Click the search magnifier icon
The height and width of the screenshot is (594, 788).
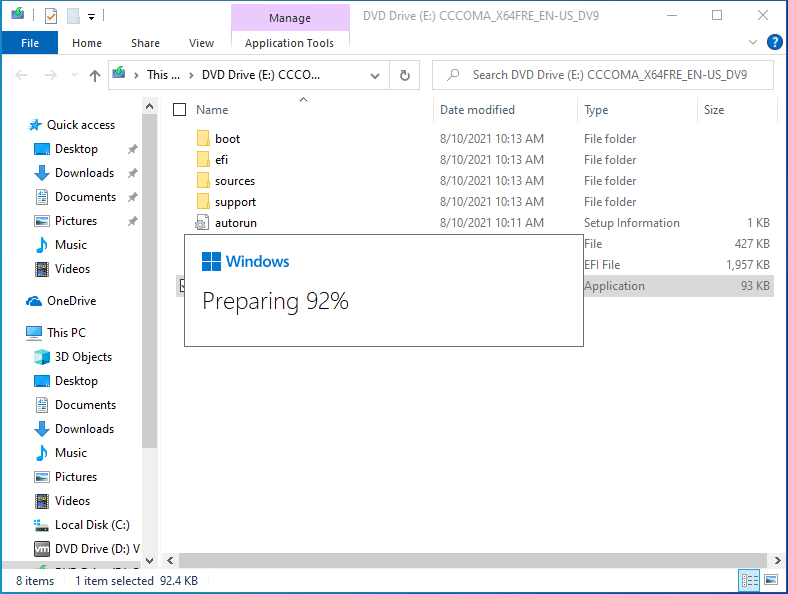tap(453, 75)
